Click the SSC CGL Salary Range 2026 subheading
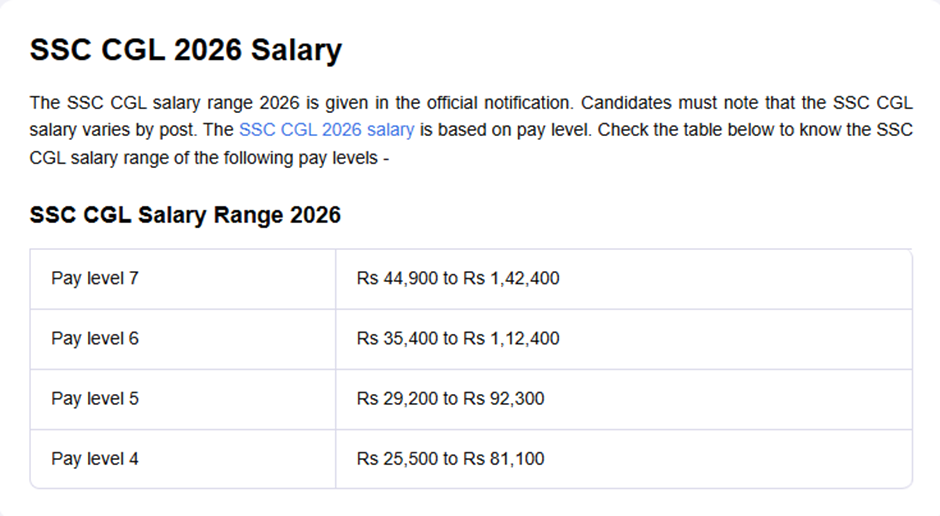Viewport: 940px width, 516px height. 185,215
